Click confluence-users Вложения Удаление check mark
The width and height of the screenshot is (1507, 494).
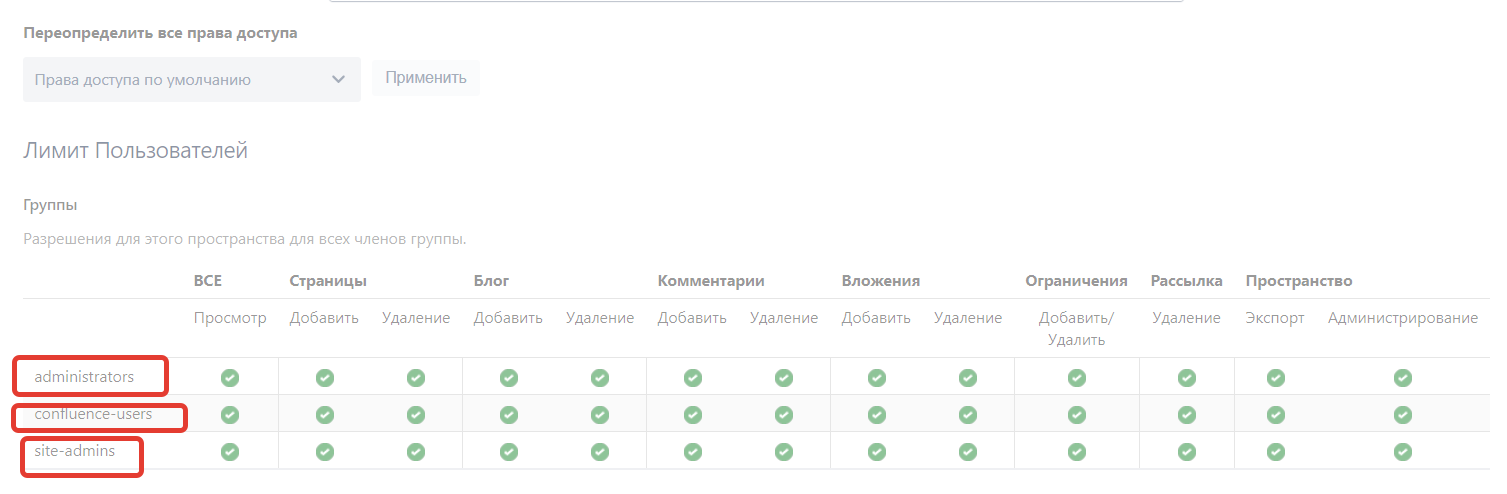pos(968,415)
